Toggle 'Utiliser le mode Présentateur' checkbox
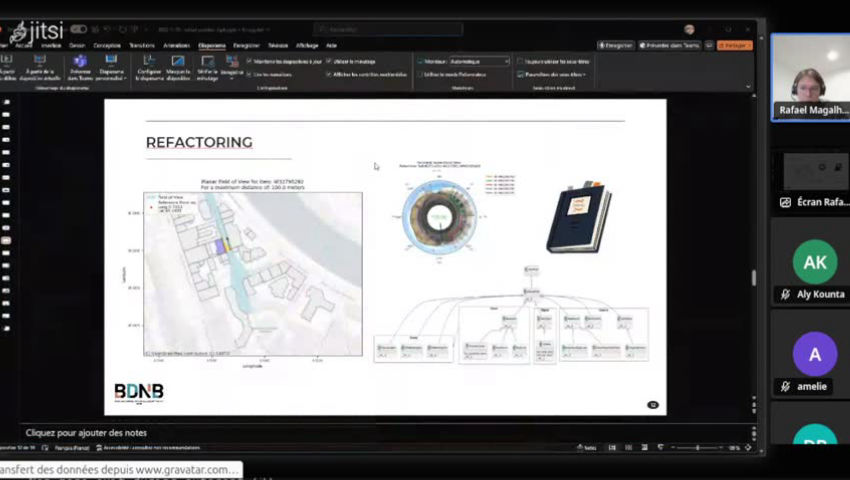 [x=420, y=74]
